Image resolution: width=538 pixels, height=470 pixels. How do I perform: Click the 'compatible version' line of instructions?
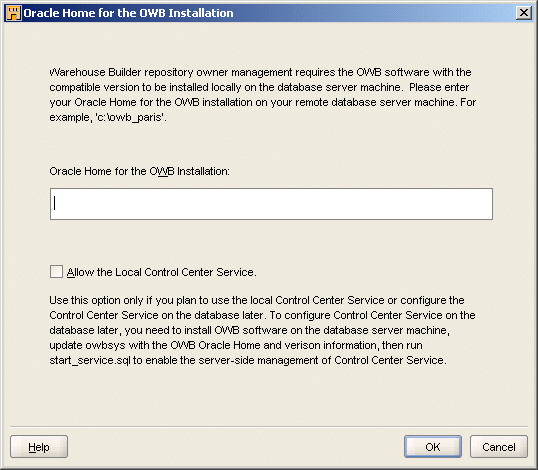[x=259, y=87]
